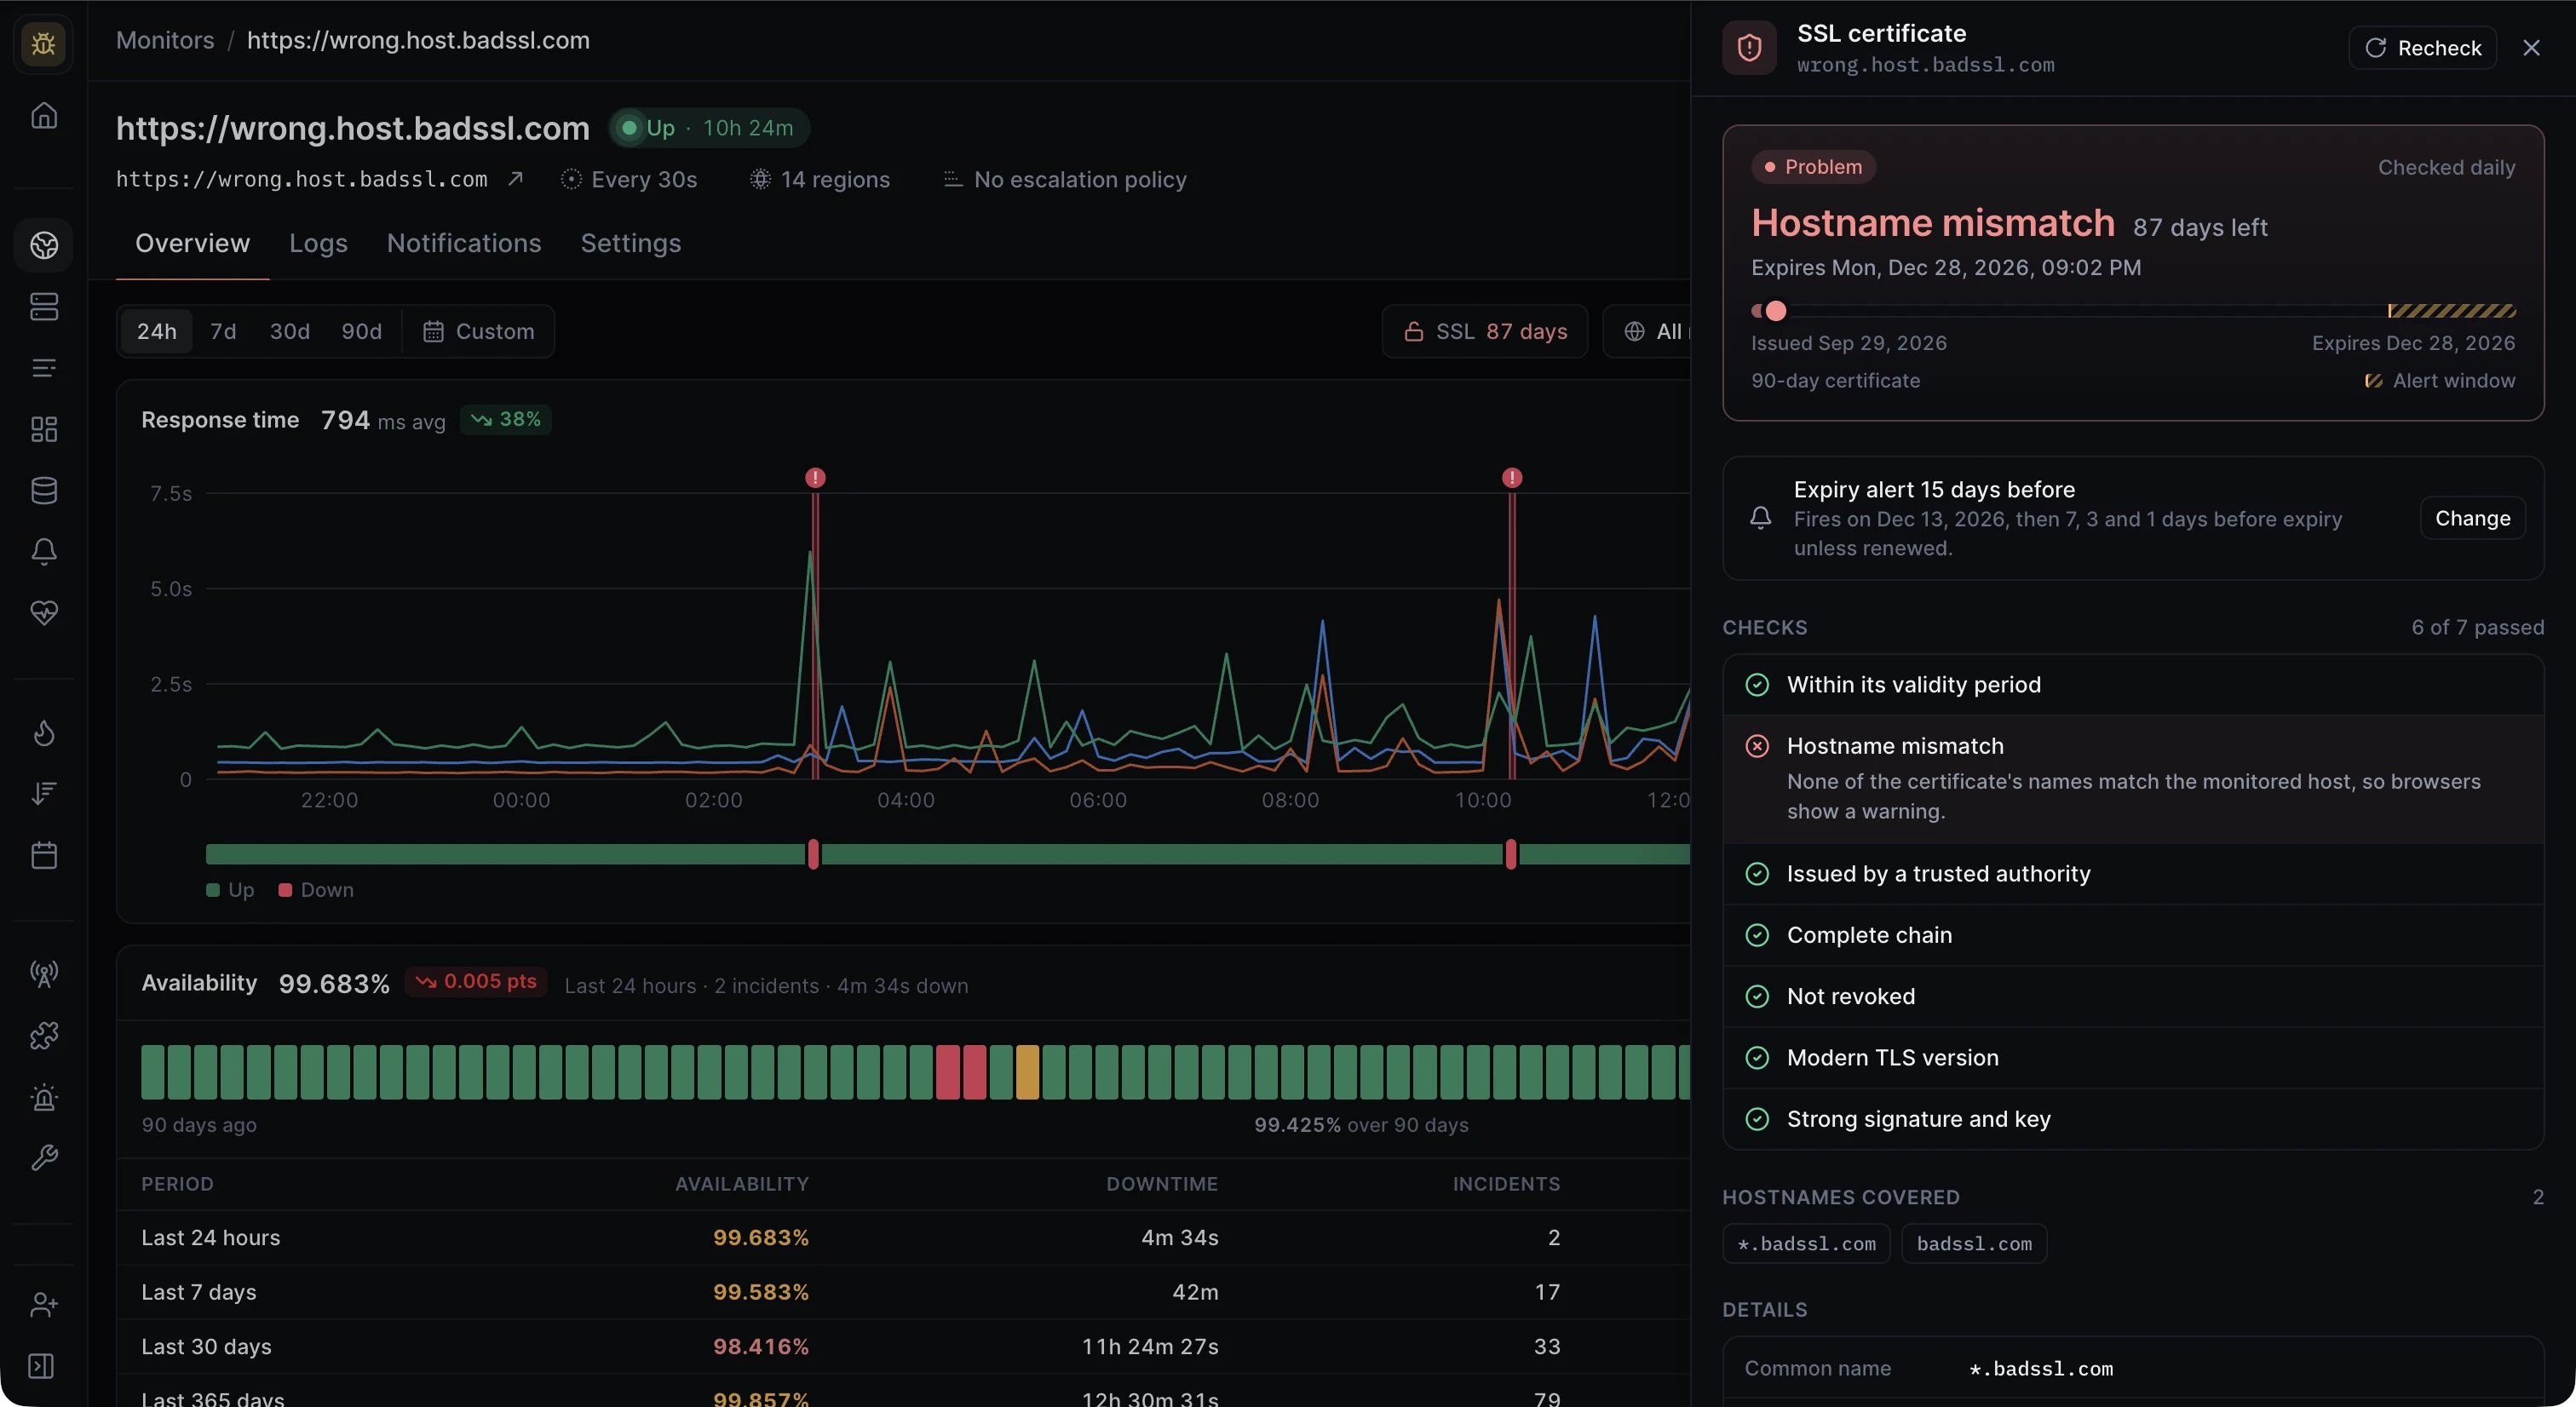Click the Last 30 days period row
The height and width of the screenshot is (1407, 2576).
coord(903,1346)
